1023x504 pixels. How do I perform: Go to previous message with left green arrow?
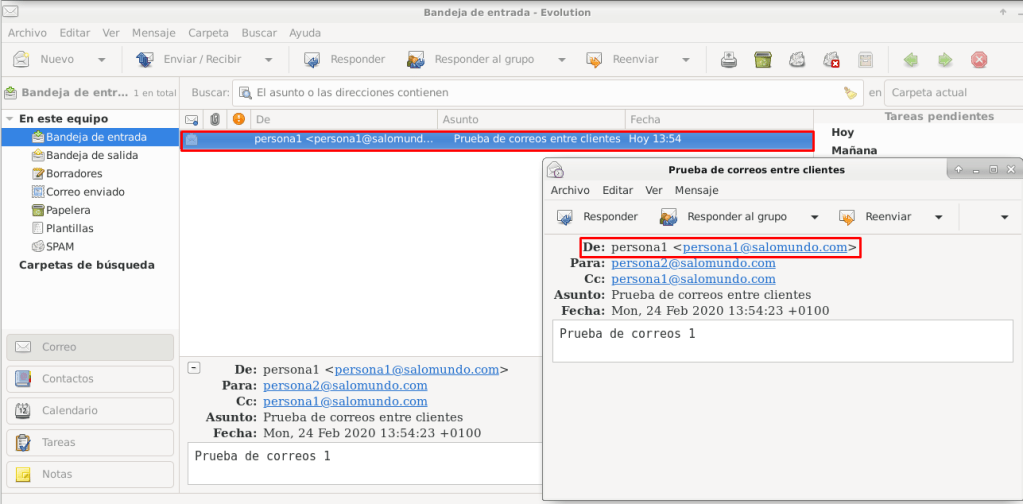911,60
